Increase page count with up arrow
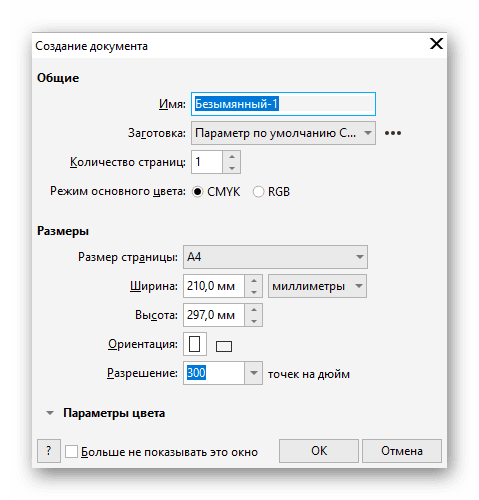 click(232, 156)
